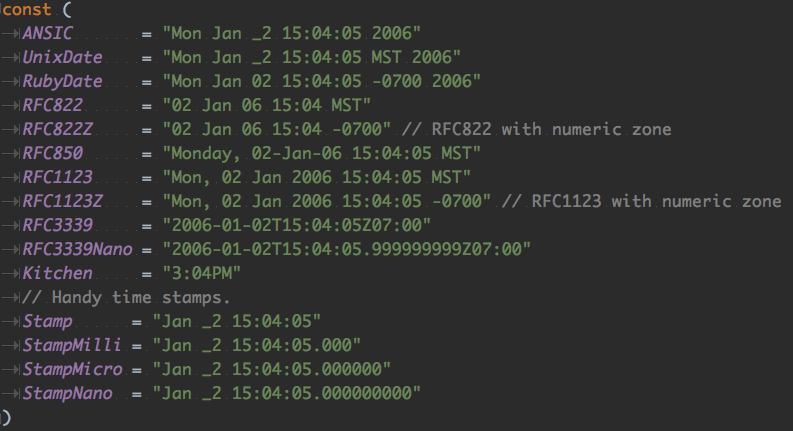This screenshot has width=793, height=431.
Task: Place cursor on RFC1123 constant name
Action: tap(57, 177)
